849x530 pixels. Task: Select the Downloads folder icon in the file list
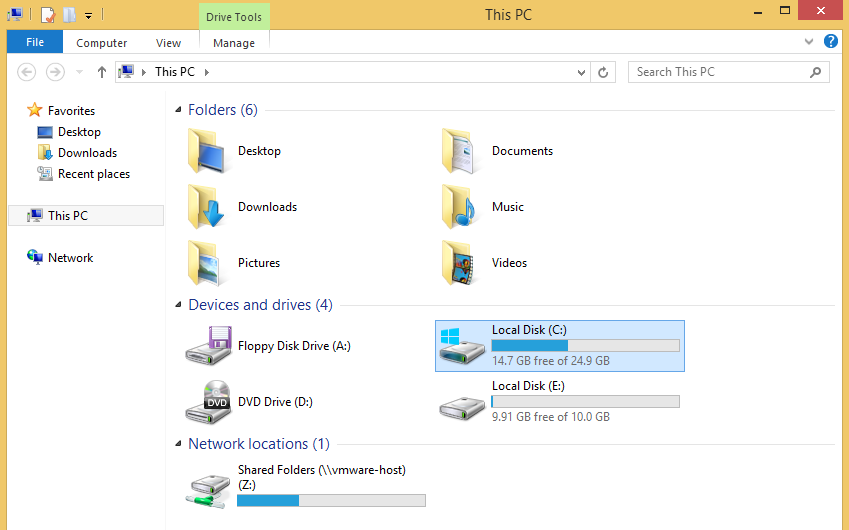(207, 207)
